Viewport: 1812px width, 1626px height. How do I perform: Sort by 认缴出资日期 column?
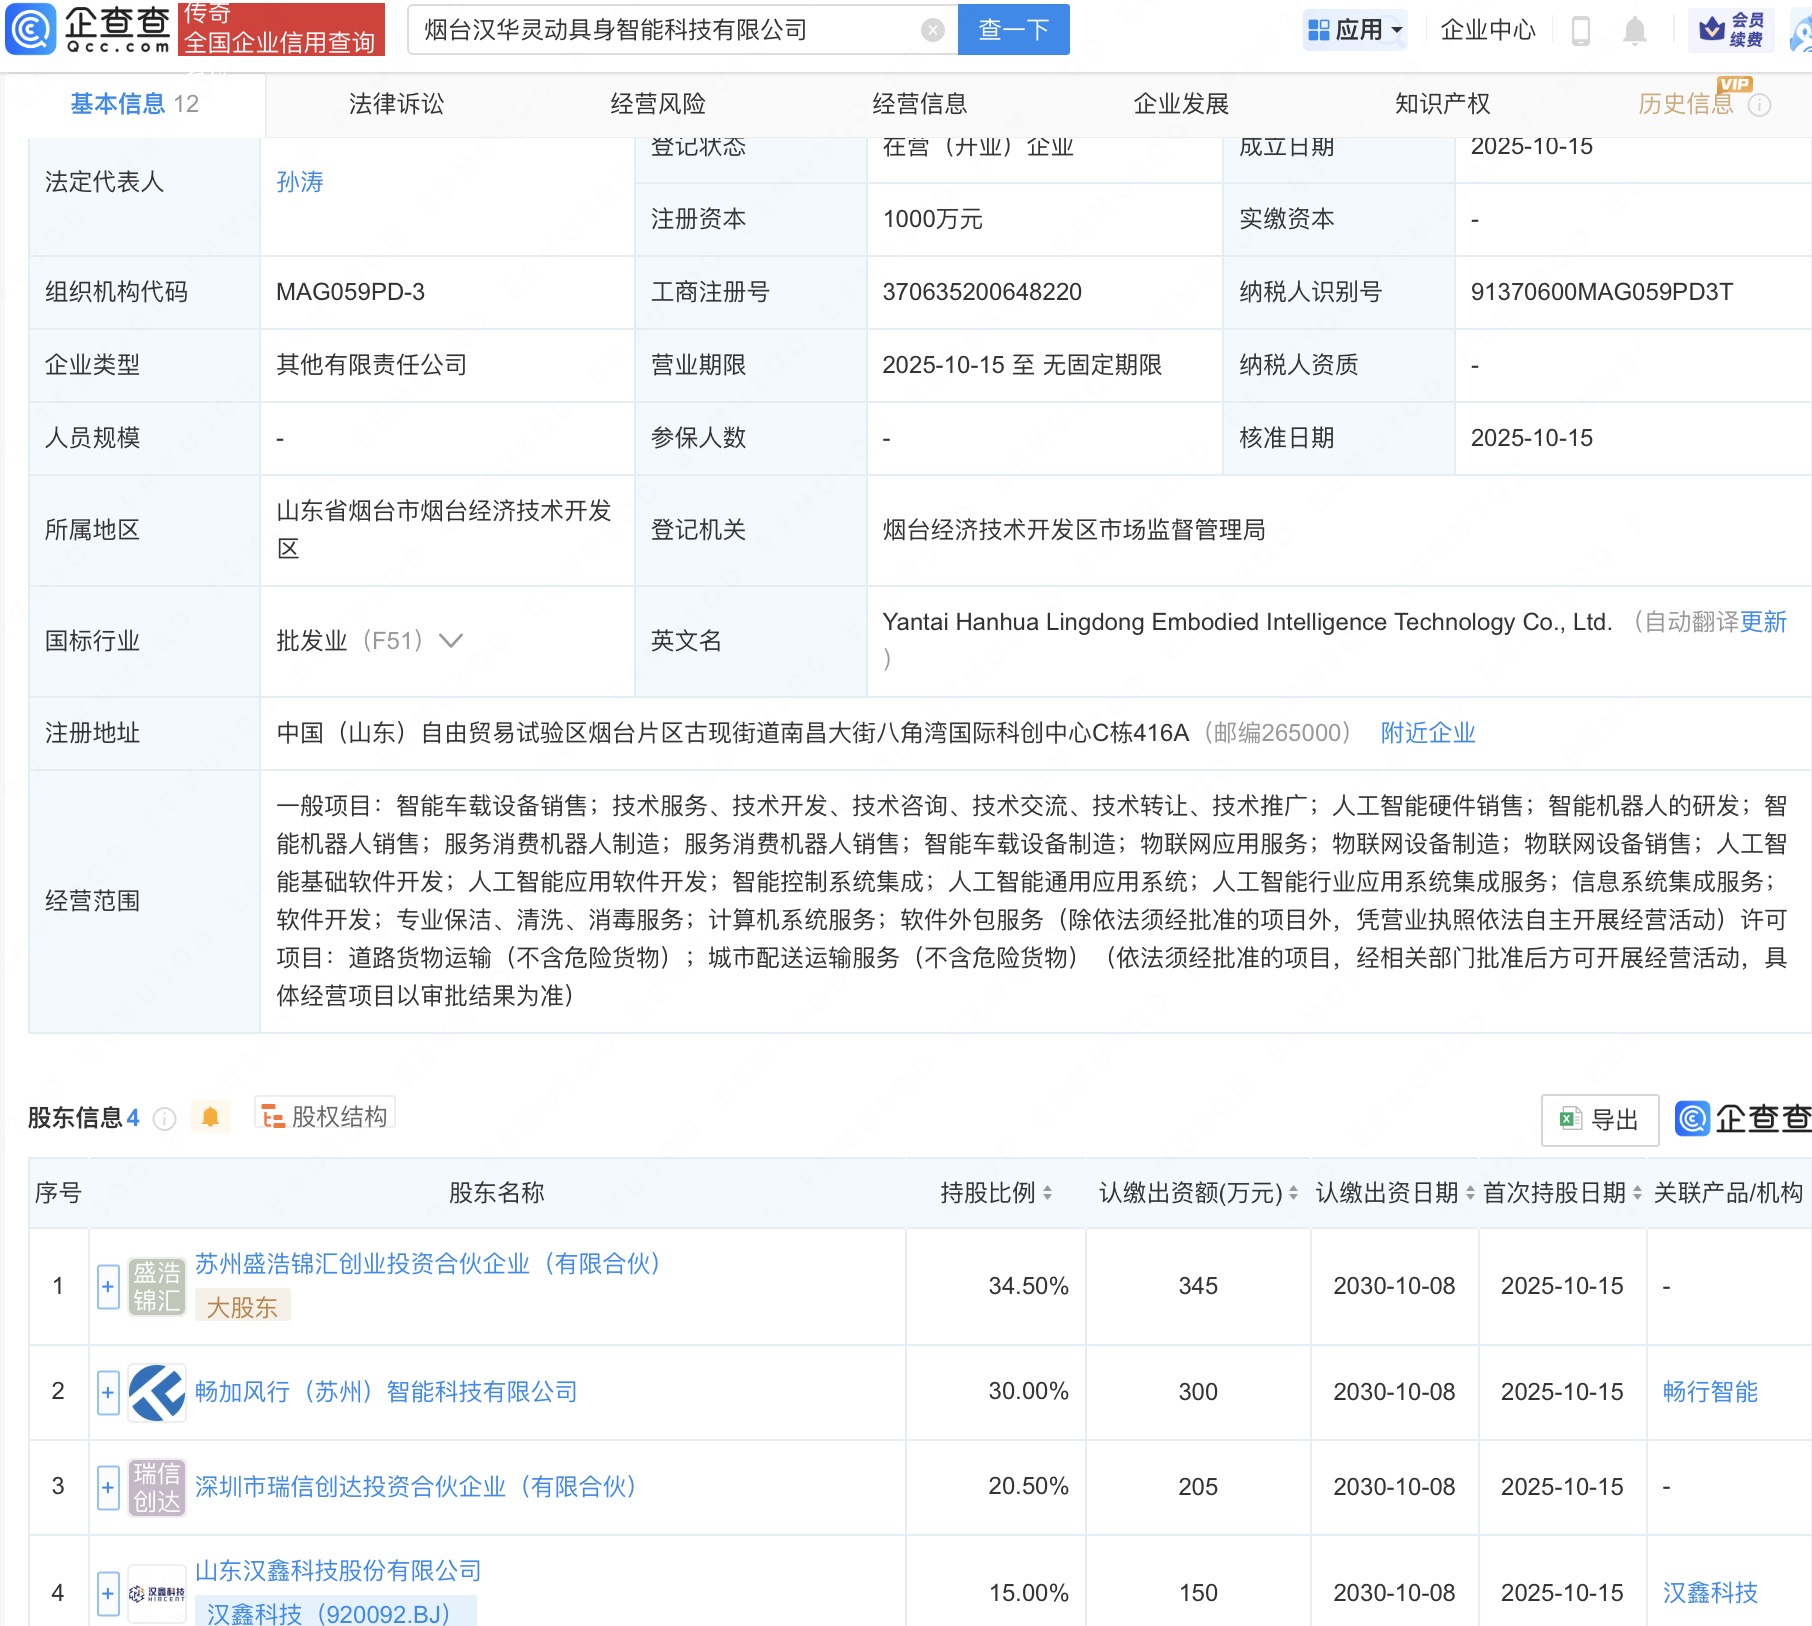coord(1469,1193)
